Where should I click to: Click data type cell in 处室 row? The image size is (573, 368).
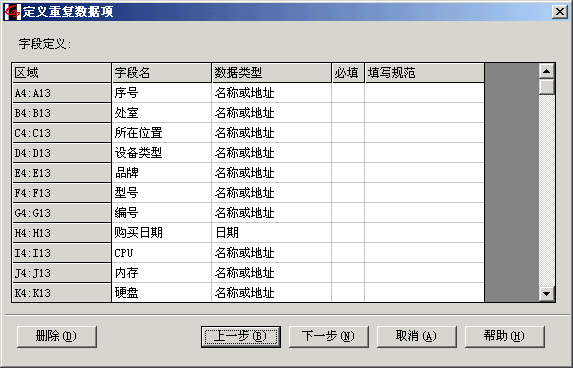click(x=272, y=113)
